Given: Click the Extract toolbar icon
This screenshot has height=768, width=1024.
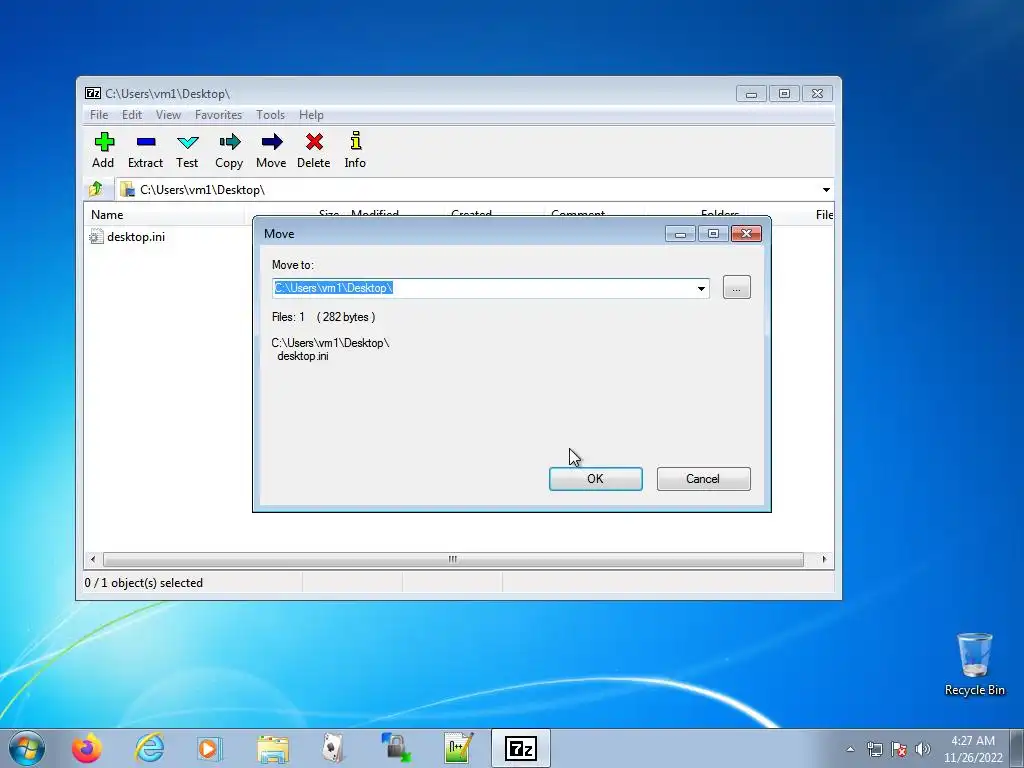Looking at the screenshot, I should click(145, 150).
